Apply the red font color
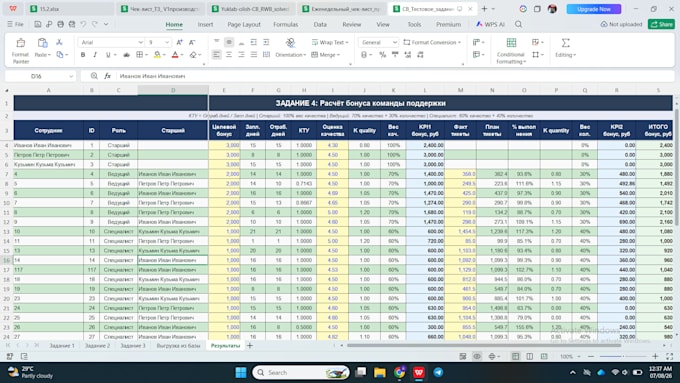This screenshot has height=383, width=680. (175, 55)
